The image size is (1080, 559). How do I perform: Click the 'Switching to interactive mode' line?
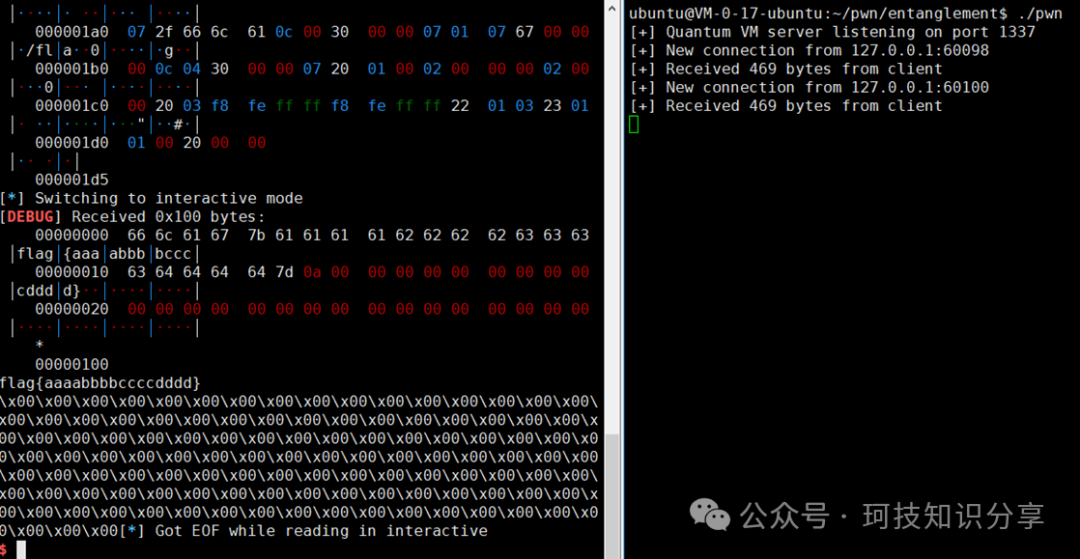[x=151, y=198]
